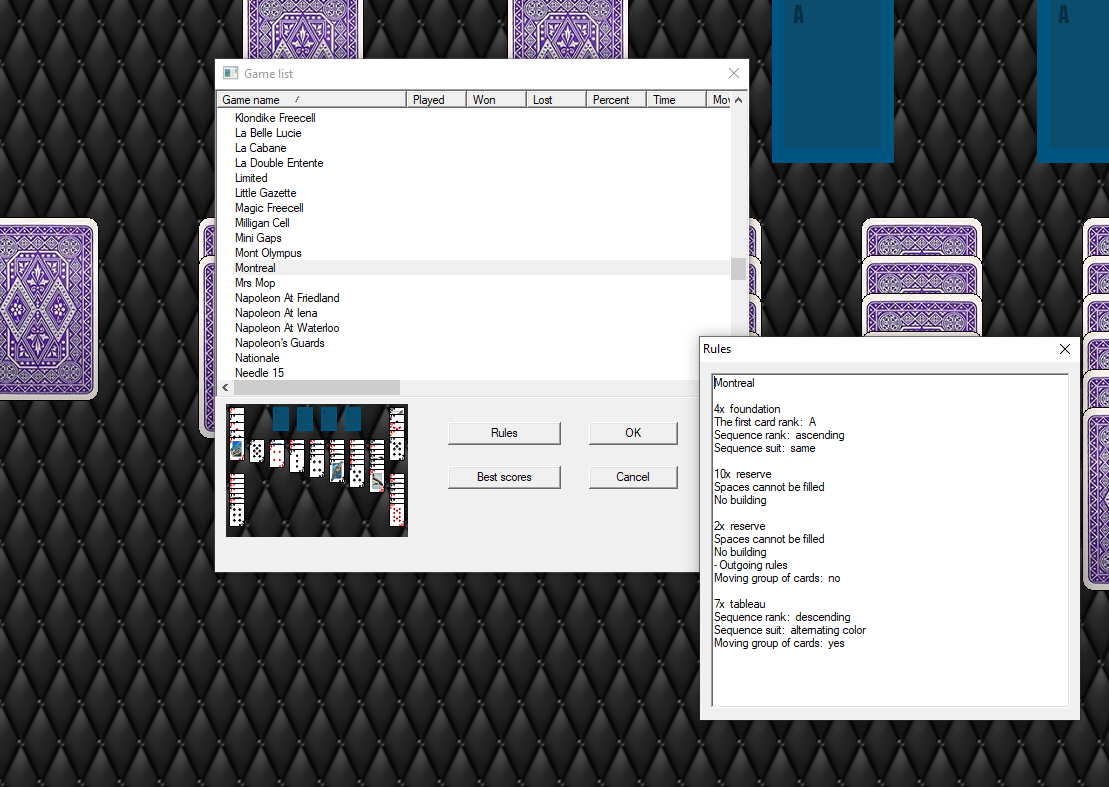Choose Napoleon At Waterloo in the list

tap(287, 327)
